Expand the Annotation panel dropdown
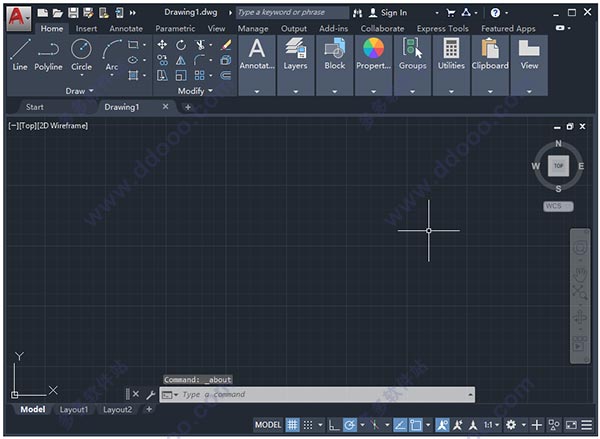 [257, 92]
